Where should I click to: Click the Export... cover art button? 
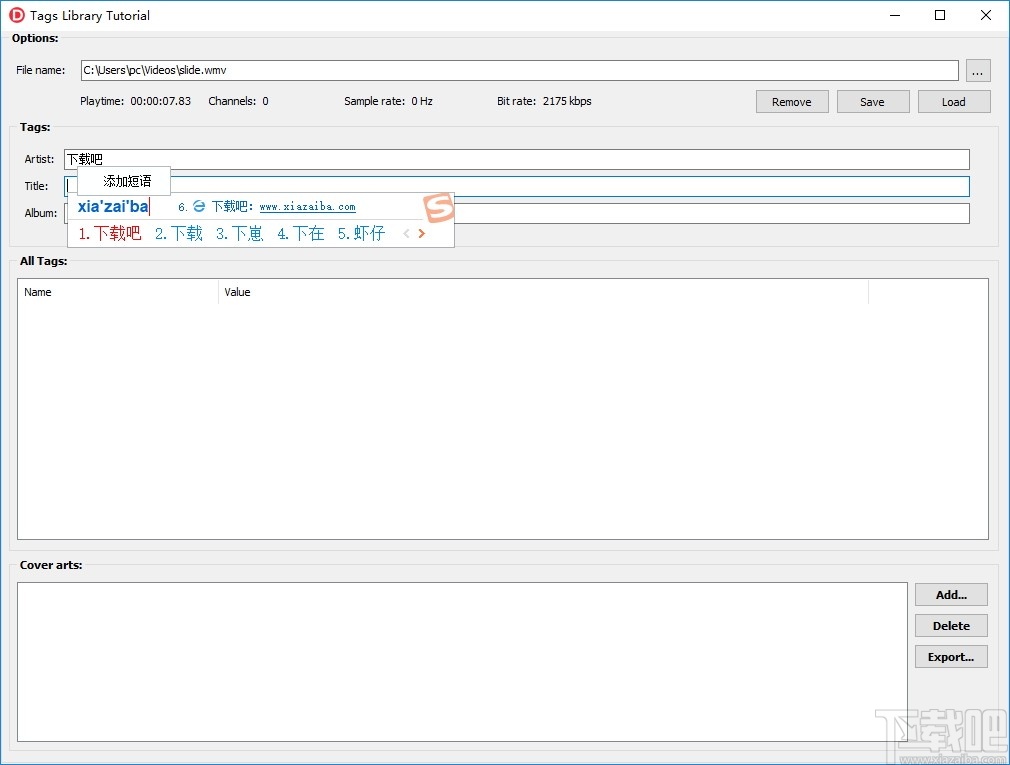[x=951, y=657]
